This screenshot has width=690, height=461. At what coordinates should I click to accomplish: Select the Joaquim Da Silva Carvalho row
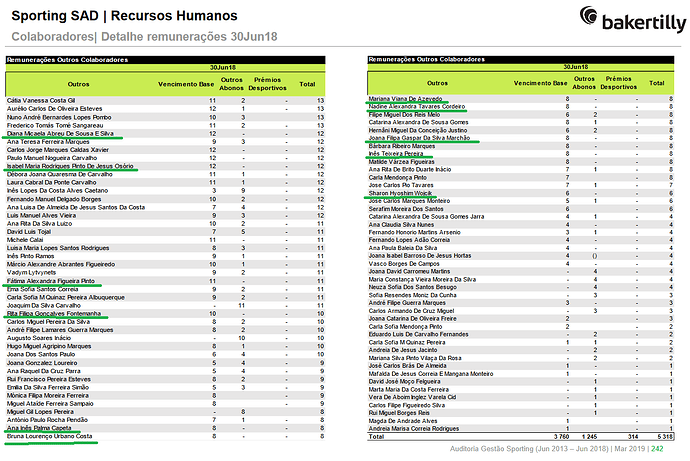pos(165,305)
